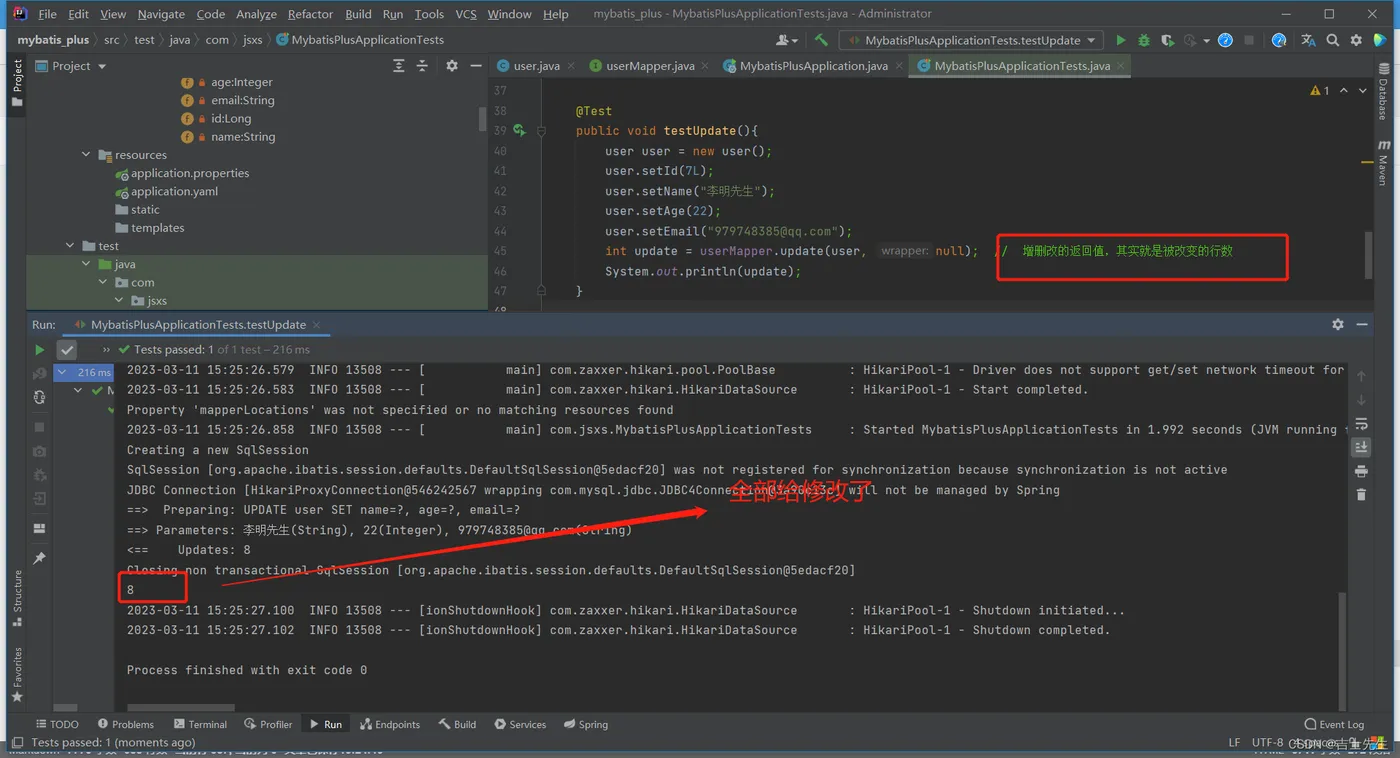Screen dimensions: 1400x758
Task: Run with Coverage from the top toolbar
Action: 1167,40
